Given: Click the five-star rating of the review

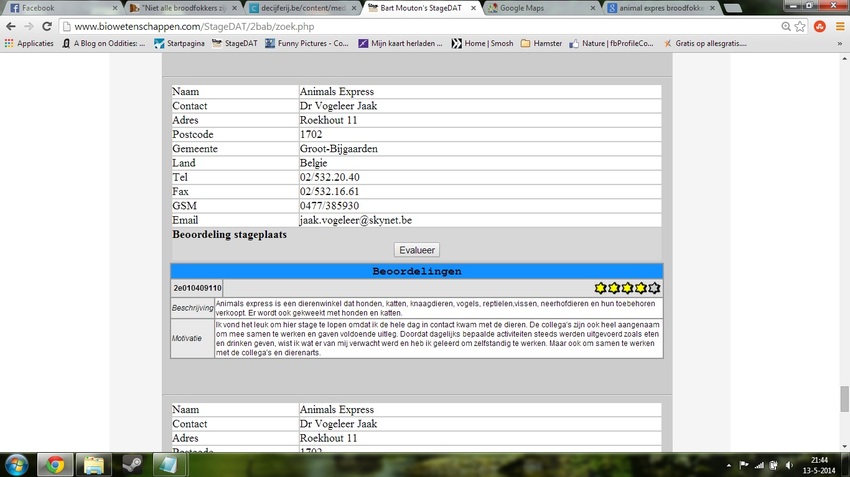Looking at the screenshot, I should tap(627, 288).
